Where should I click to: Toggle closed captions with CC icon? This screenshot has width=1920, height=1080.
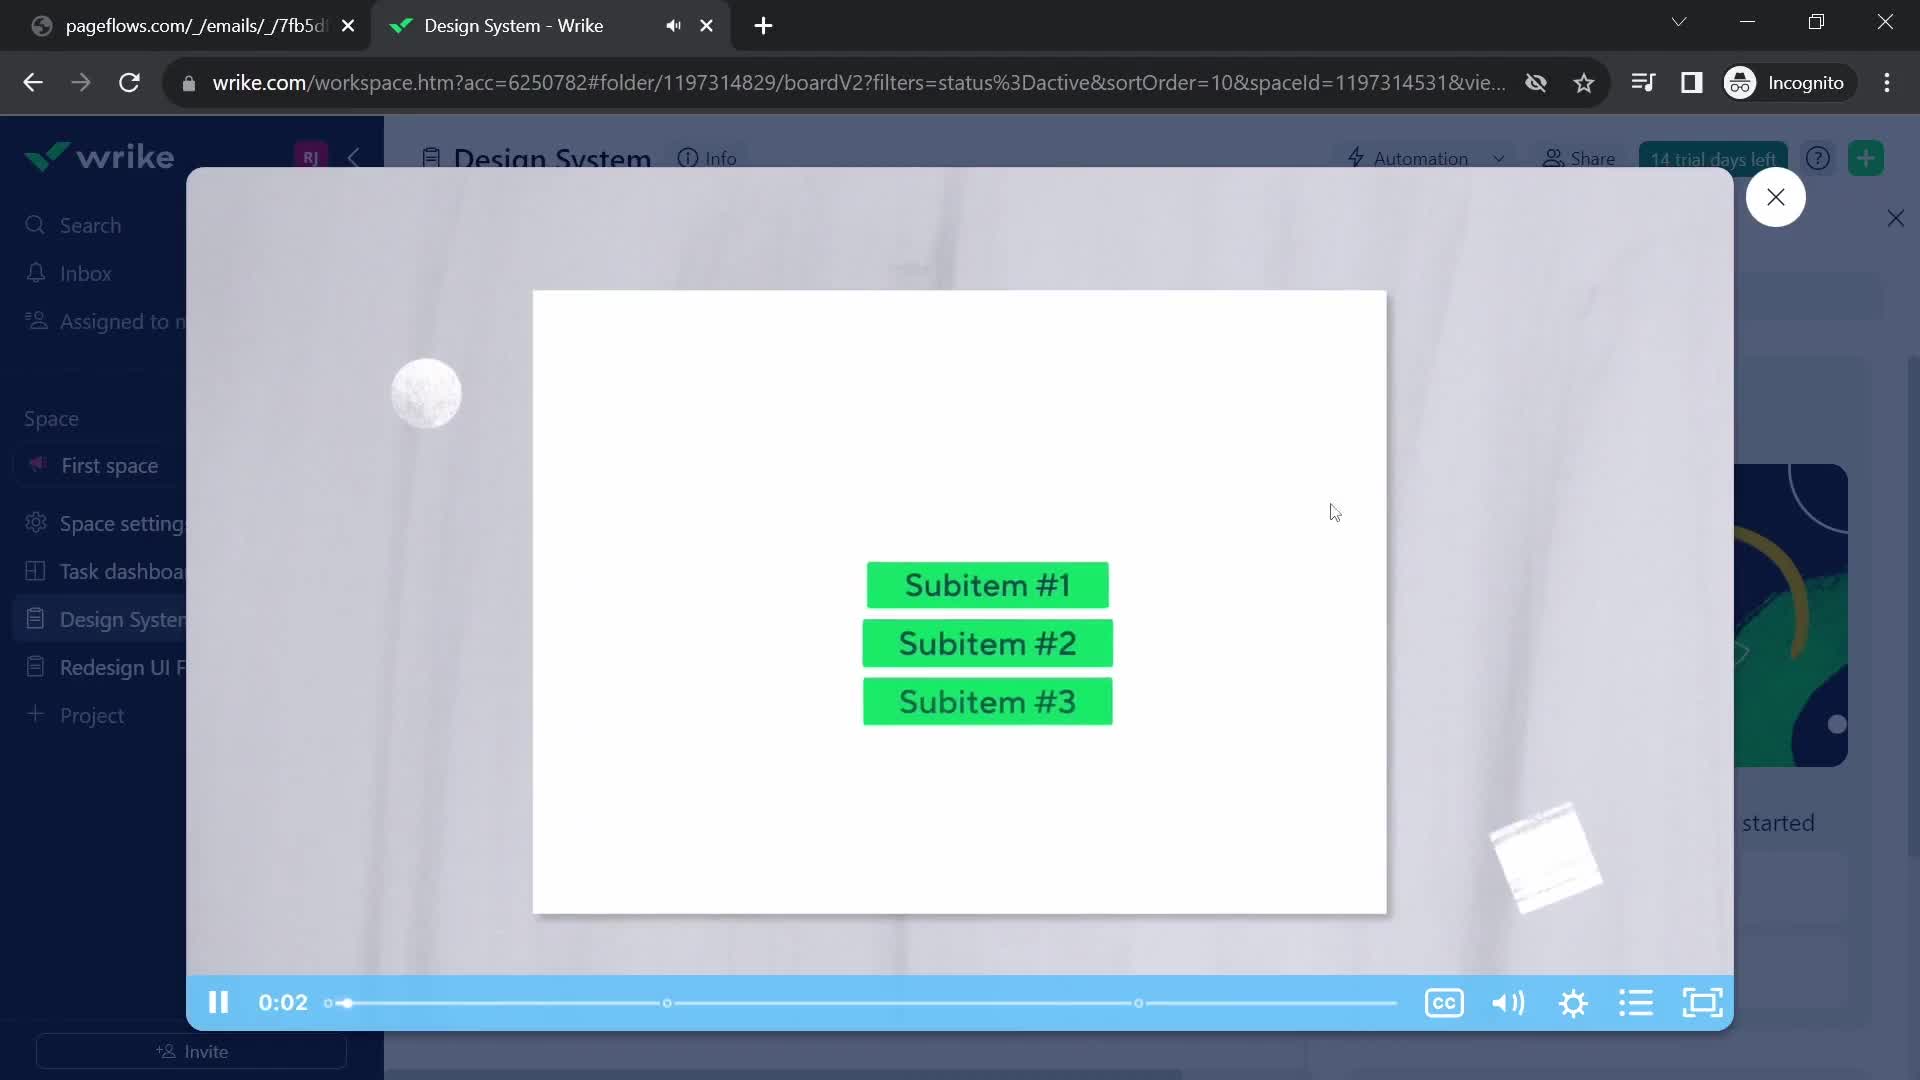pyautogui.click(x=1443, y=1004)
